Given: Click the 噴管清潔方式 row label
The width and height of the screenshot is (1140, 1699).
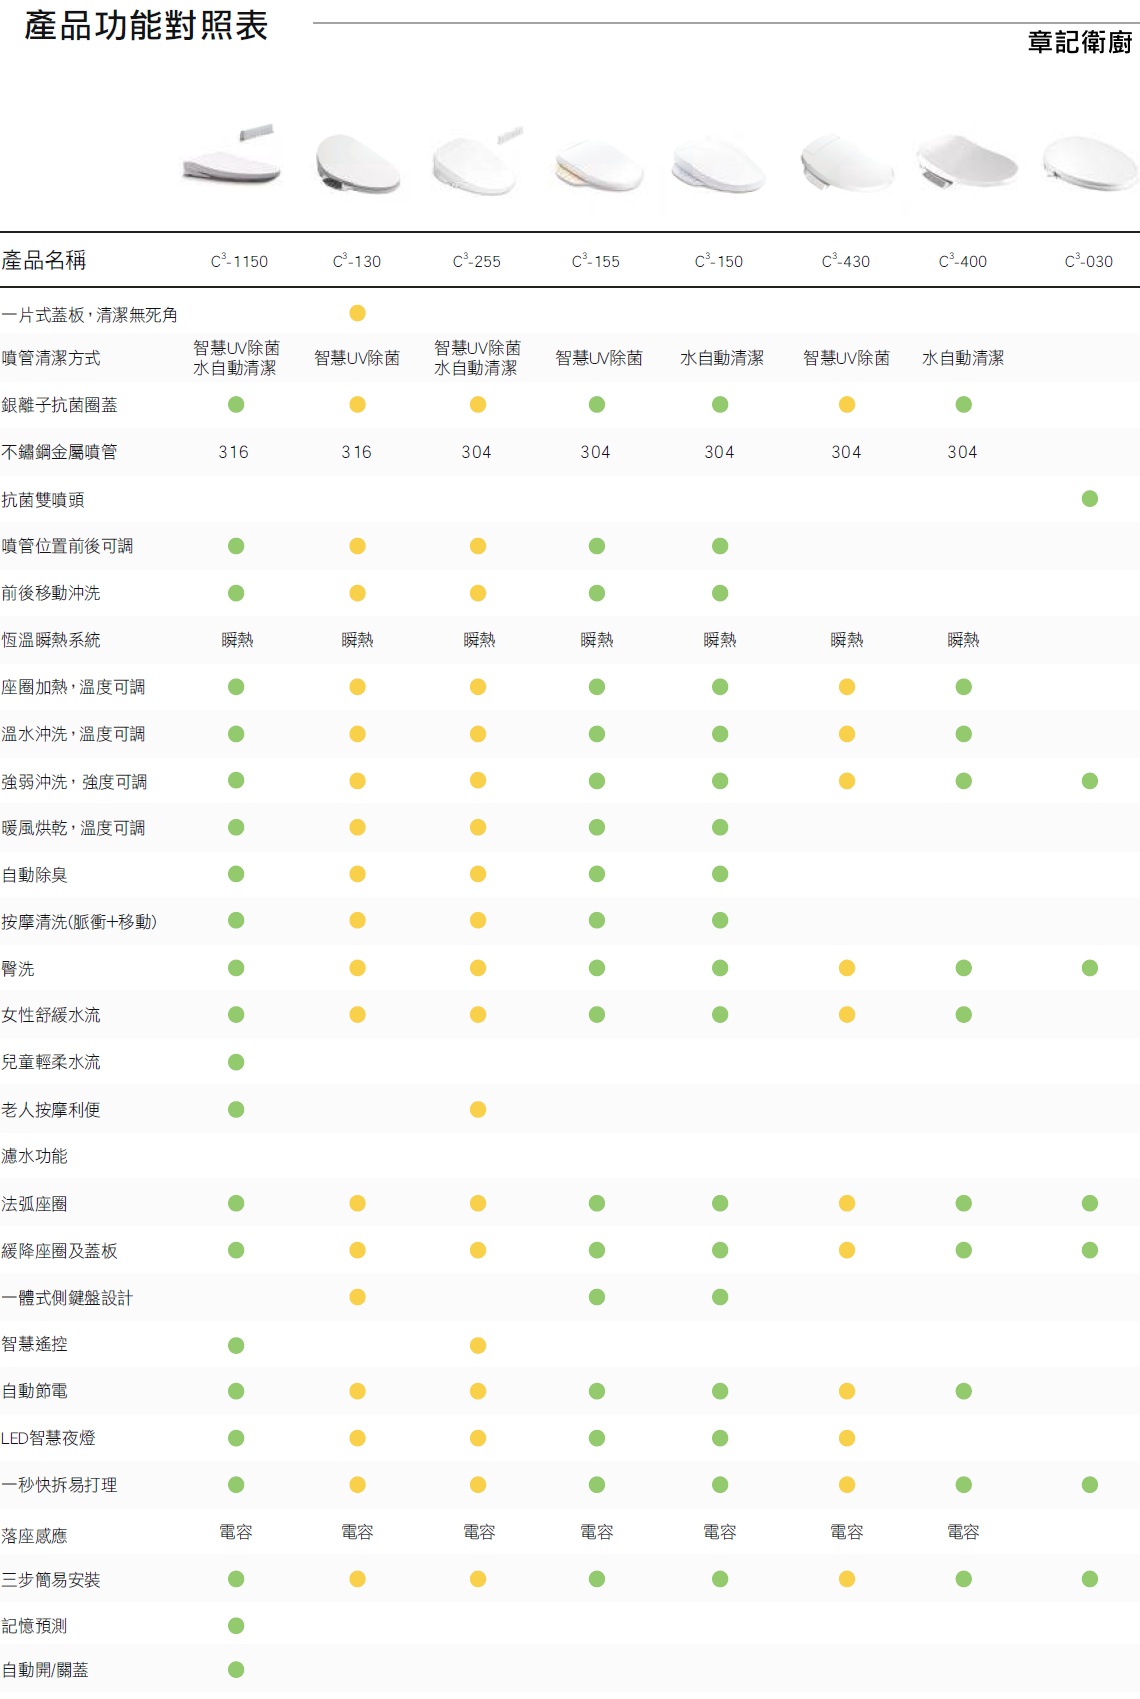Looking at the screenshot, I should [x=51, y=358].
